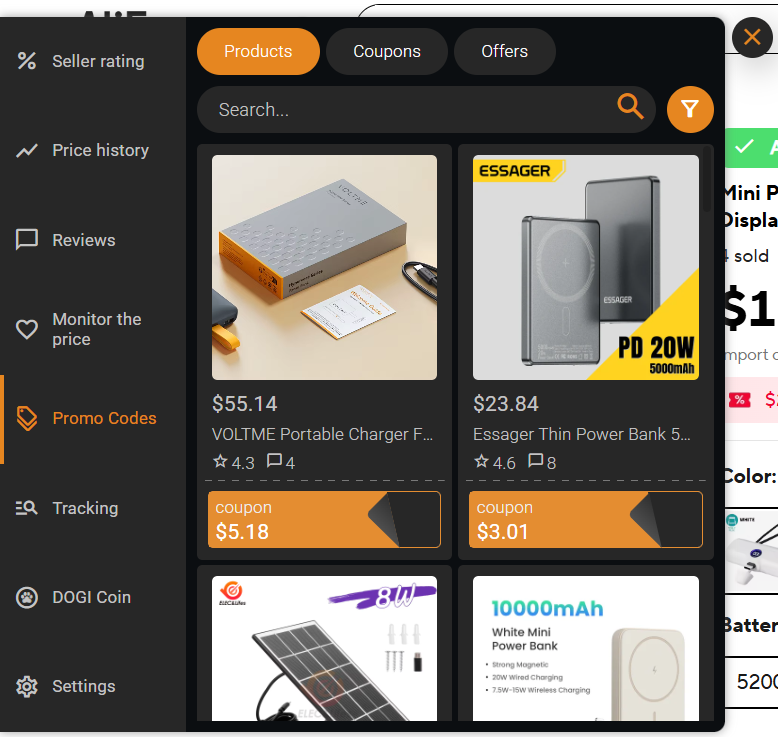Click the $23.84 price text

(x=506, y=403)
